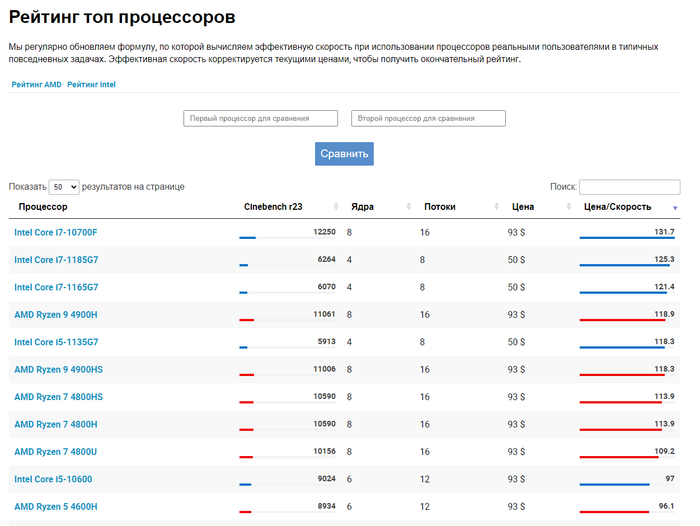The width and height of the screenshot is (700, 526).
Task: Open AMD Ryzen 5 4600H processor link
Action: click(55, 507)
